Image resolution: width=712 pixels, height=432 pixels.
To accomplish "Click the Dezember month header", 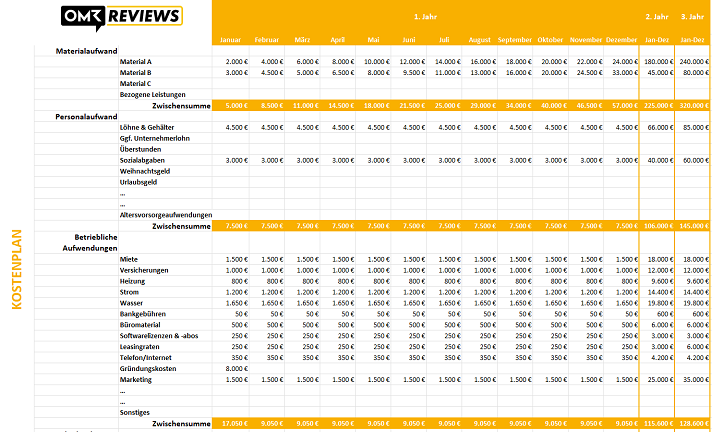I will click(621, 40).
